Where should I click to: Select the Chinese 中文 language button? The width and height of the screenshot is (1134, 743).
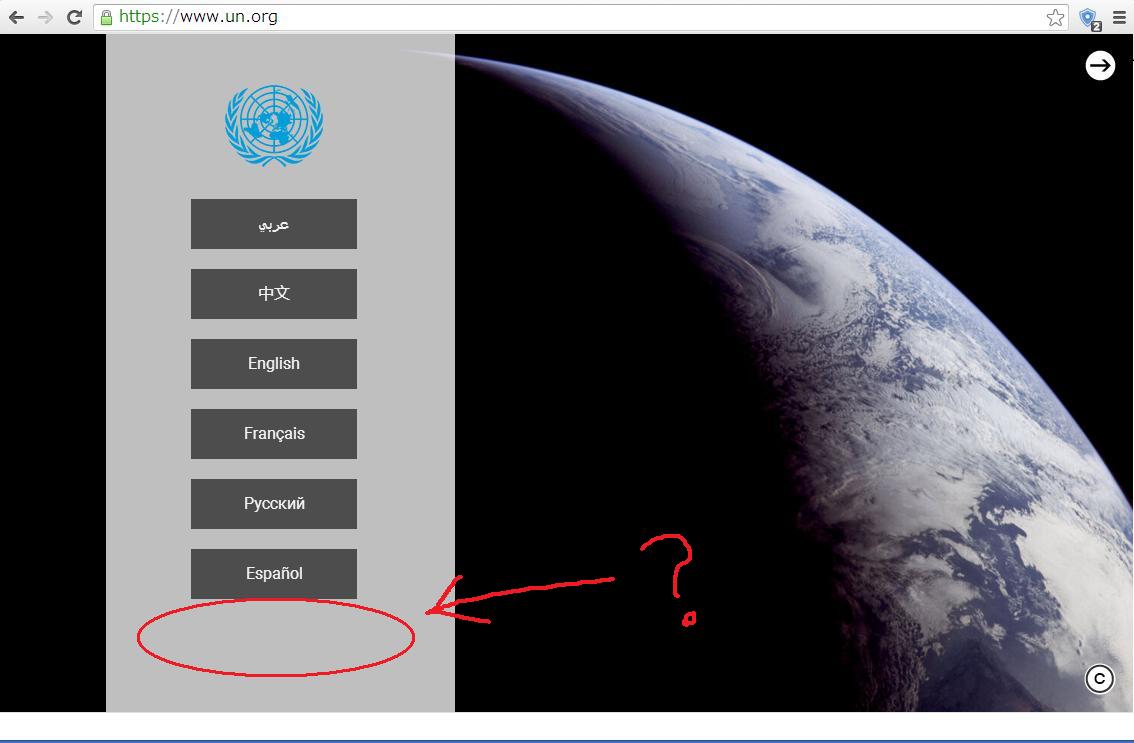click(x=274, y=294)
